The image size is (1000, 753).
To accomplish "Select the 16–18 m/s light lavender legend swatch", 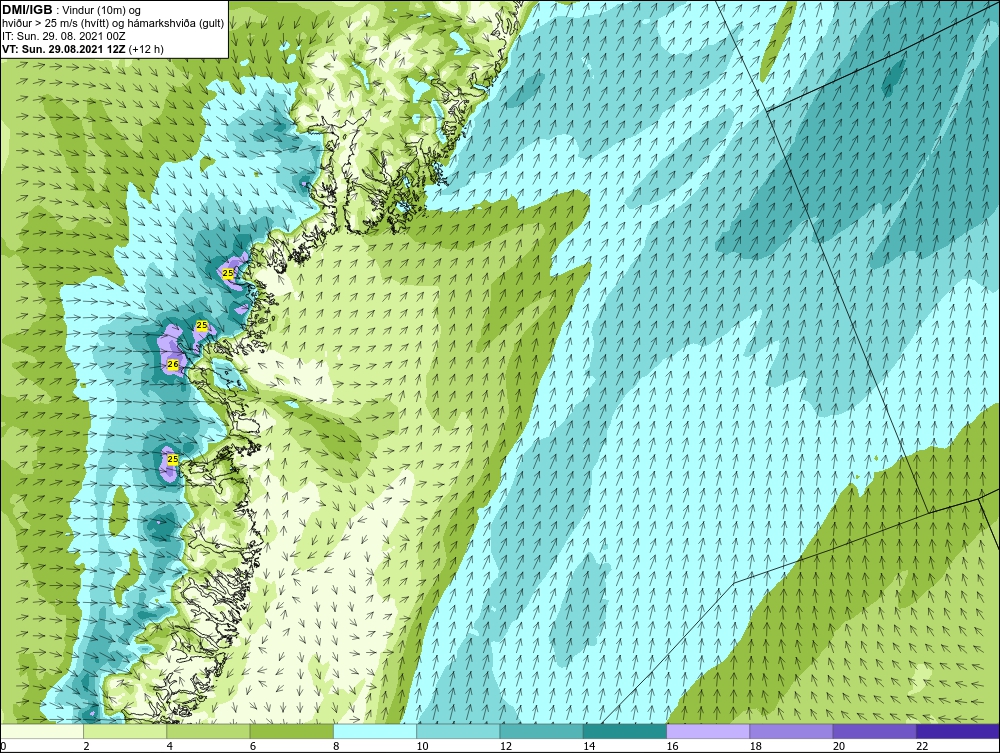I will point(708,731).
